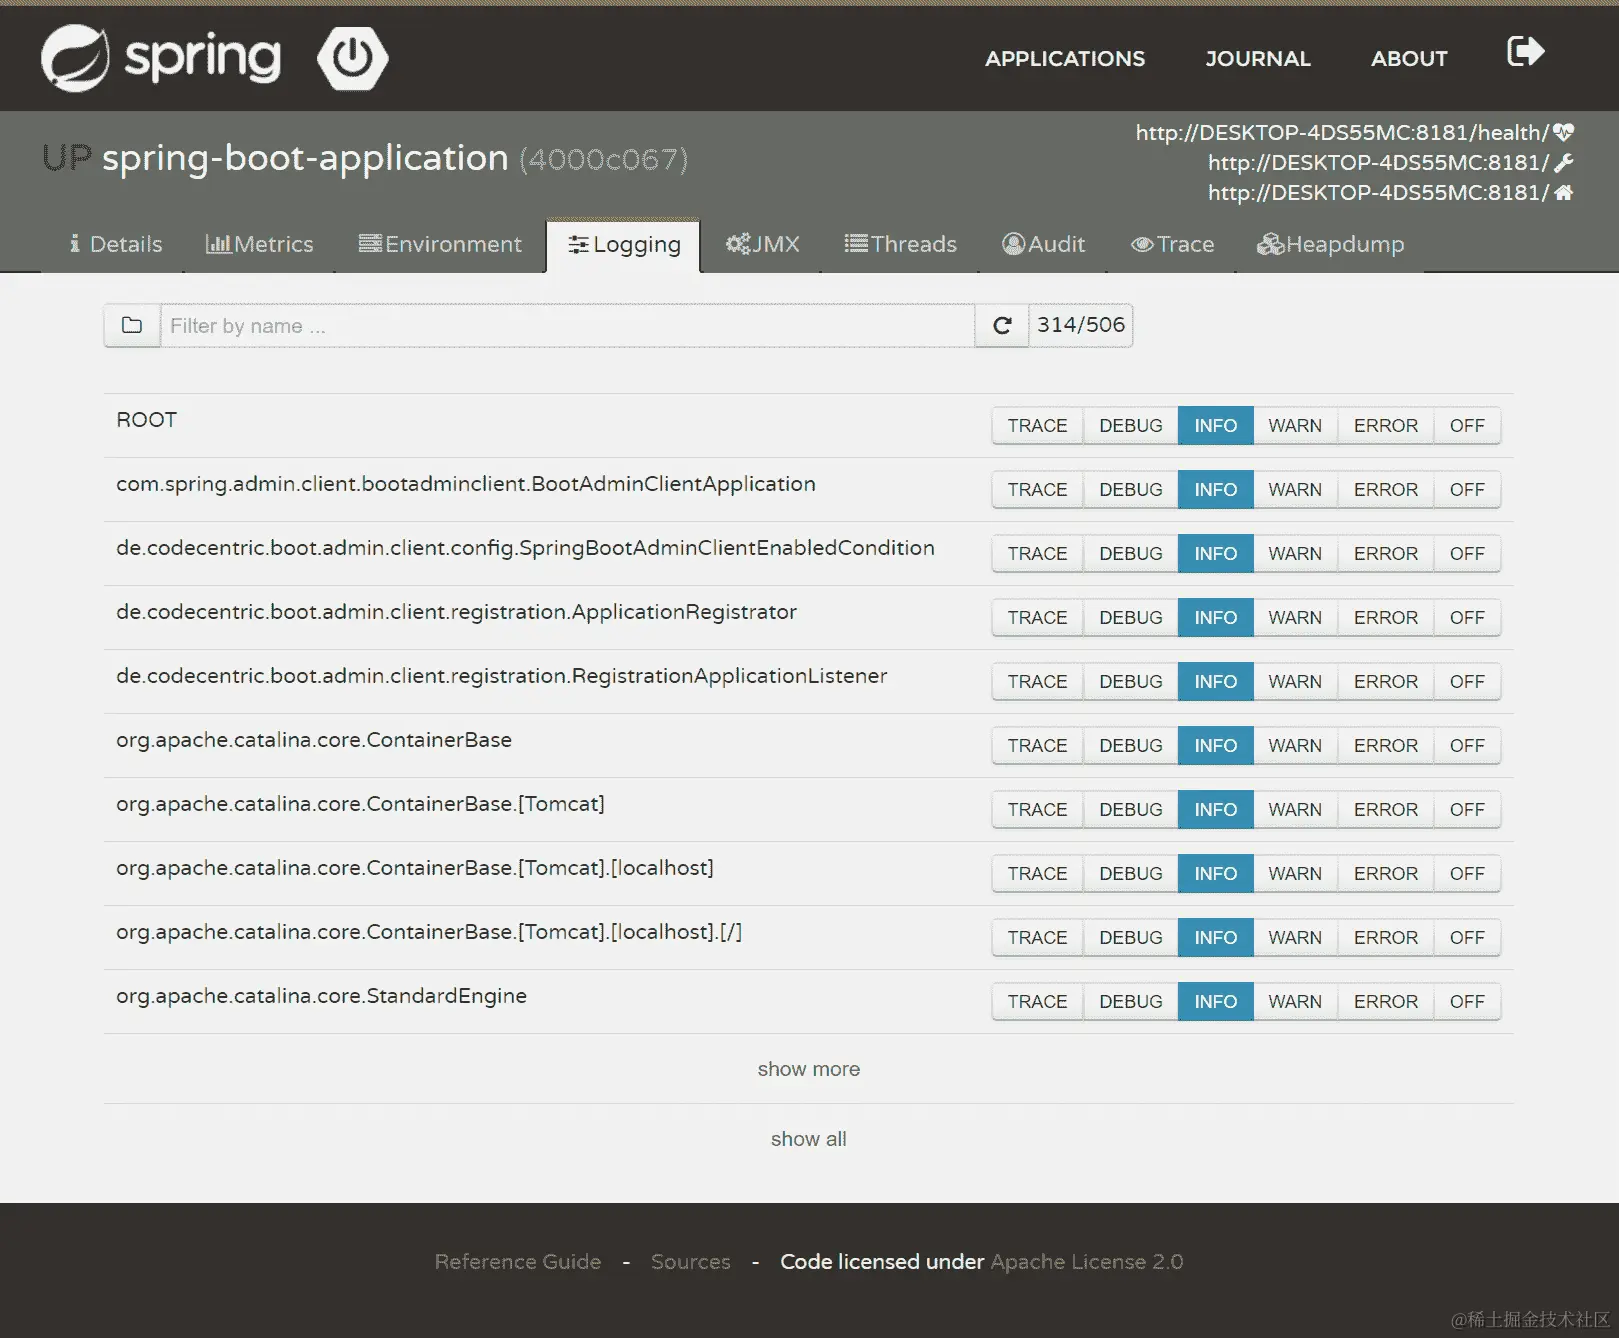Open the Reference Guide link

tap(518, 1262)
